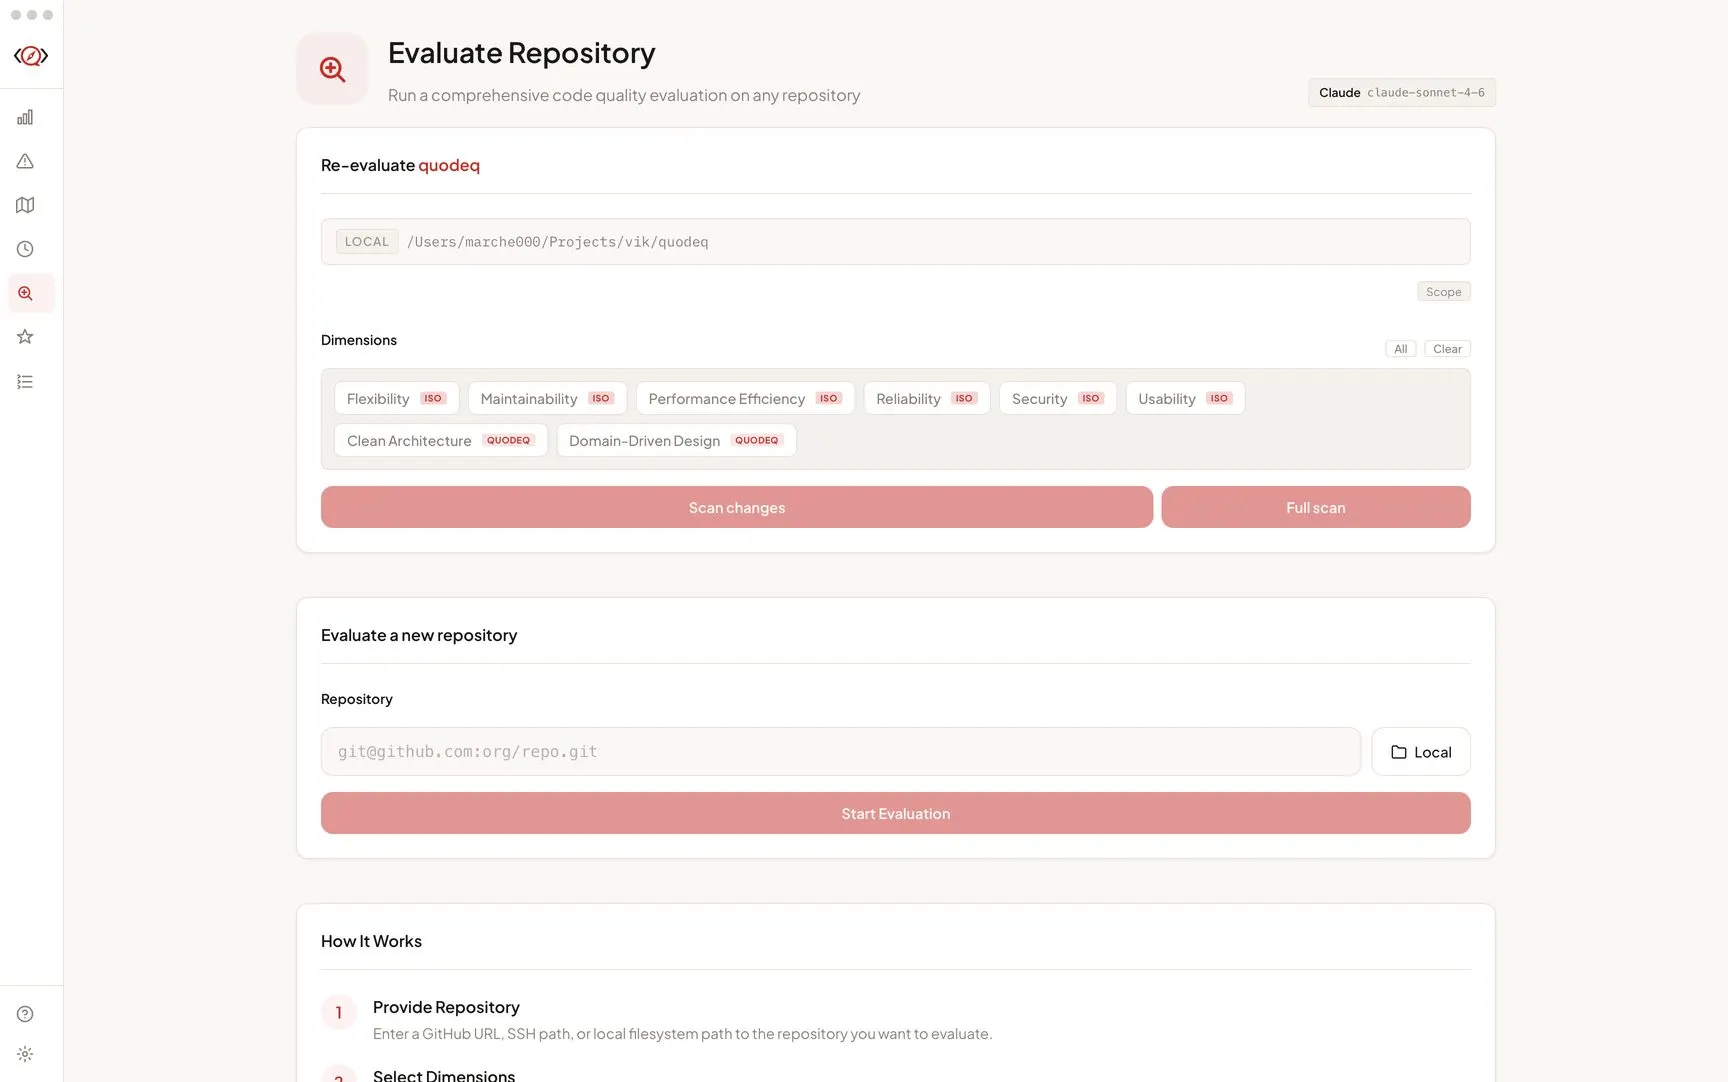
Task: Clear the selected dimensions
Action: (x=1447, y=349)
